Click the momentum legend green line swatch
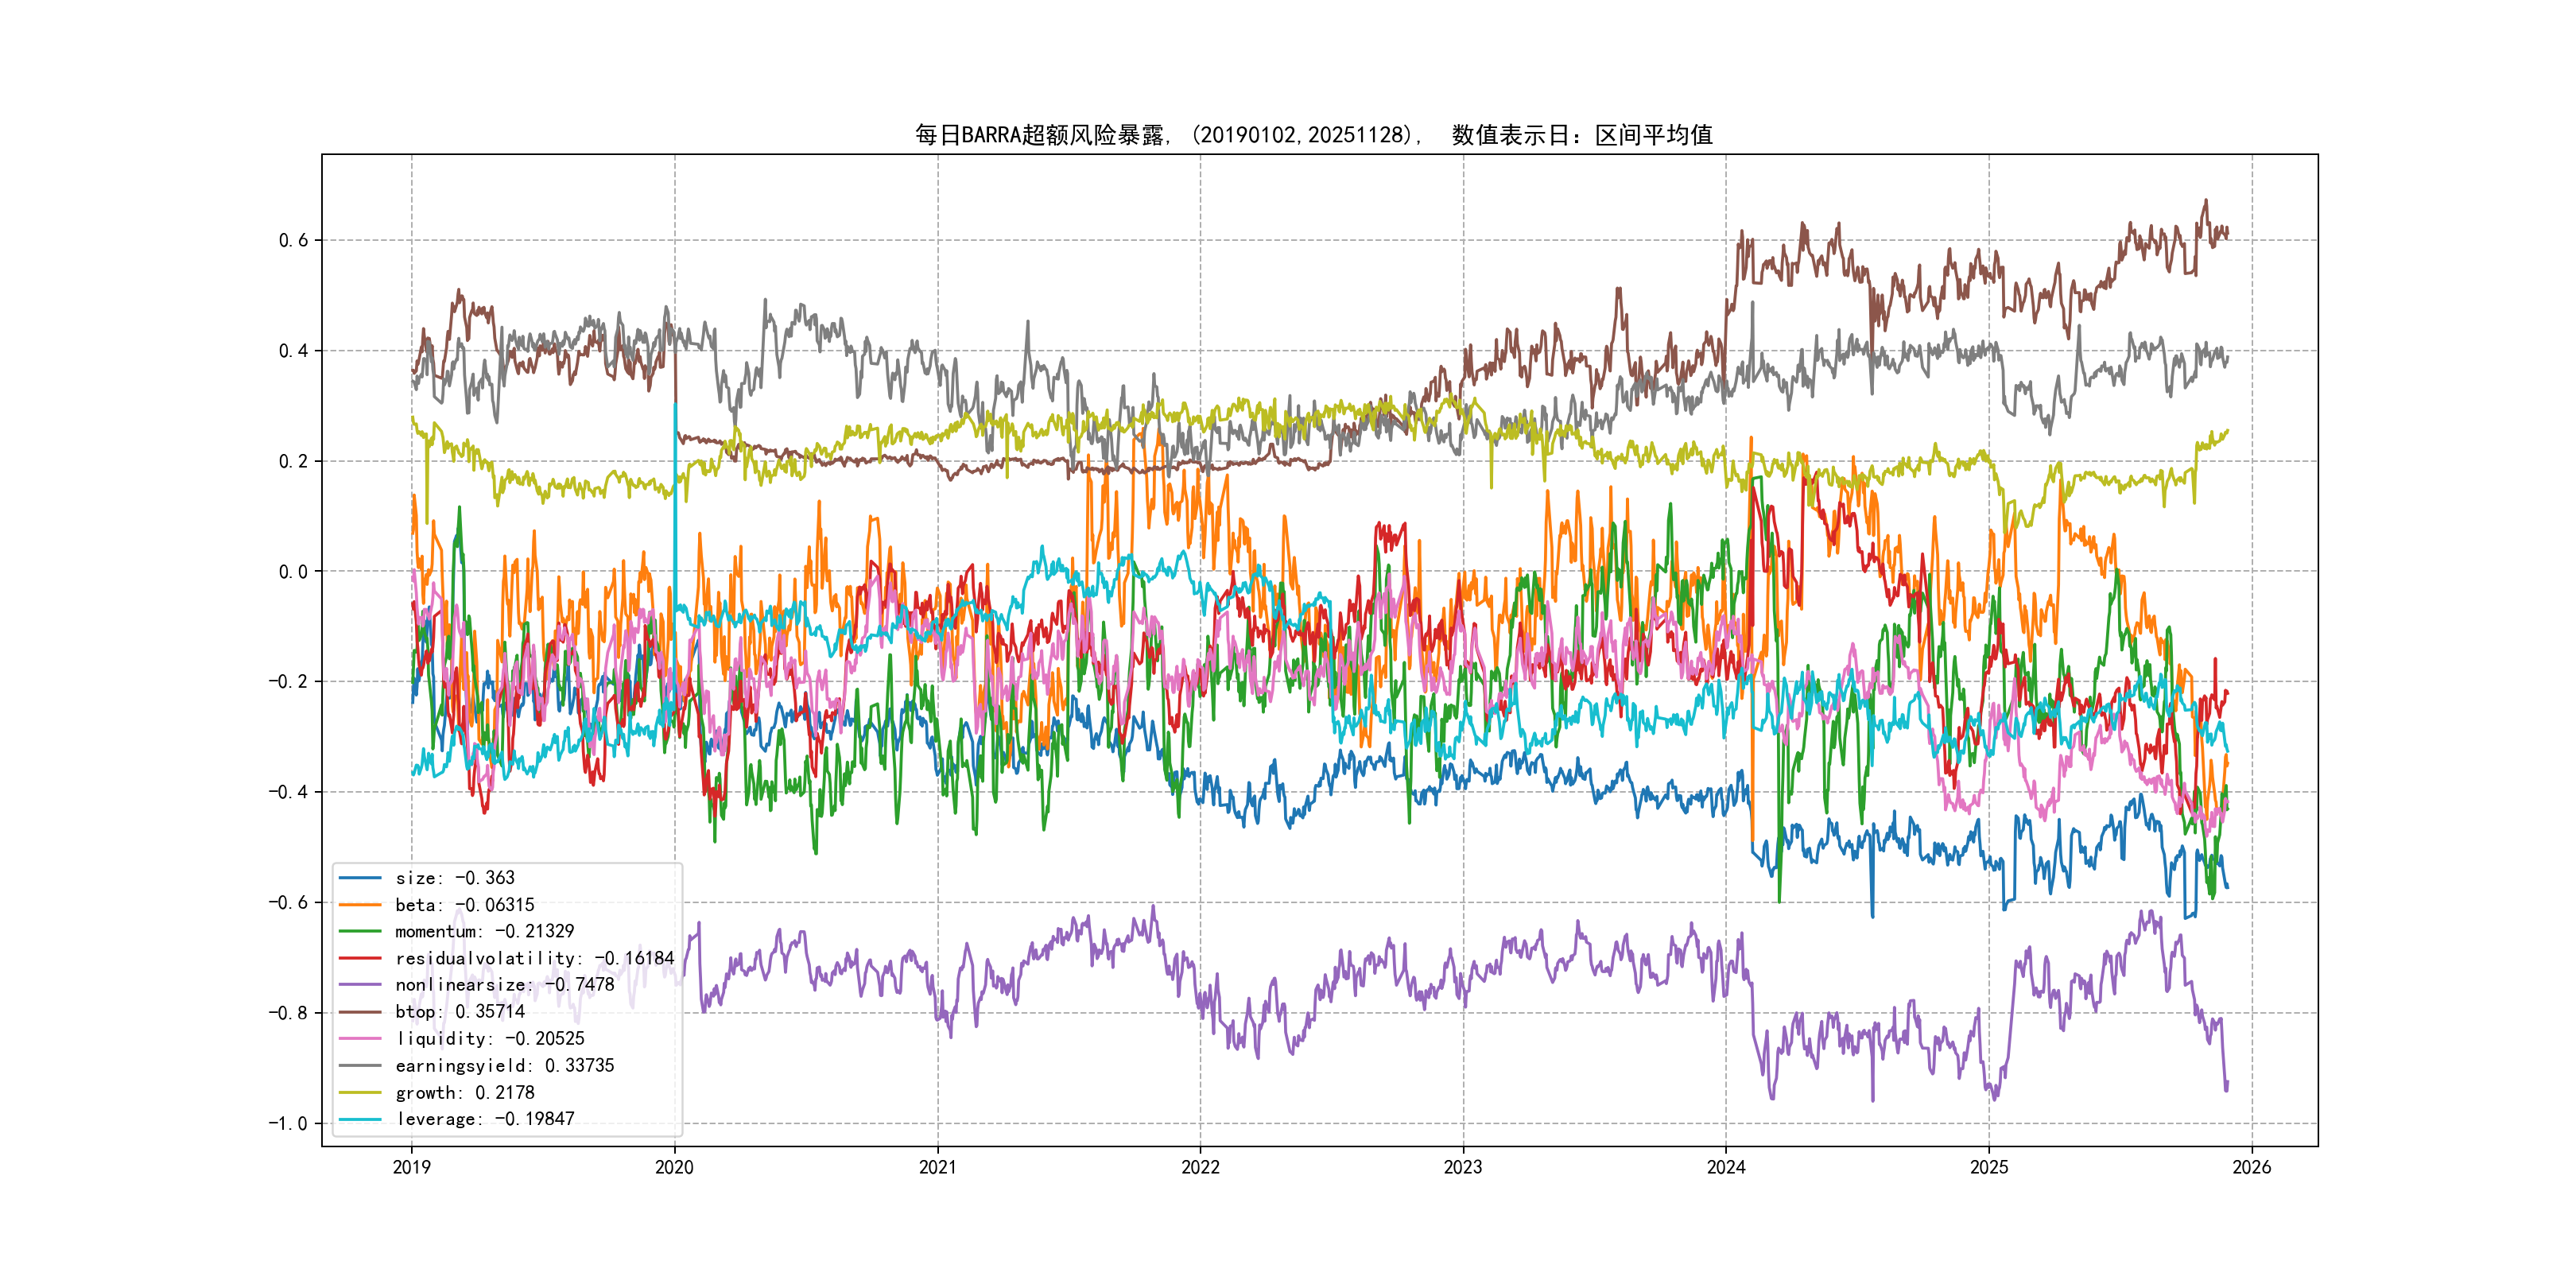The width and height of the screenshot is (2576, 1288). [x=360, y=931]
